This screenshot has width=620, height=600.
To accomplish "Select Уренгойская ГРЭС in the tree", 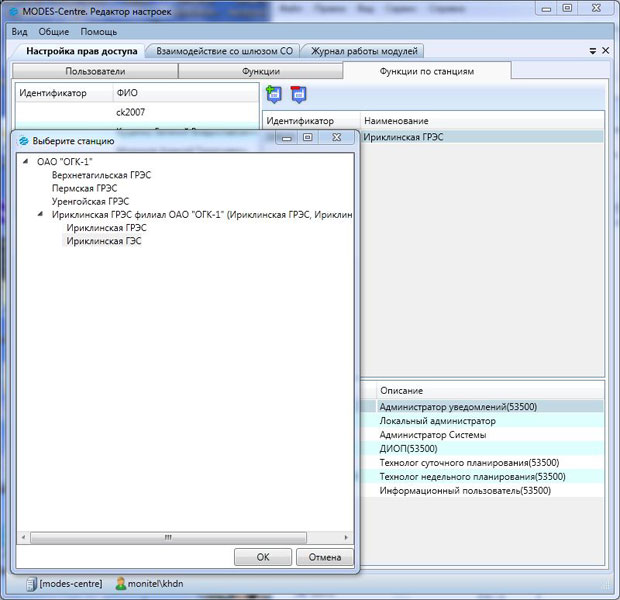I will click(90, 201).
